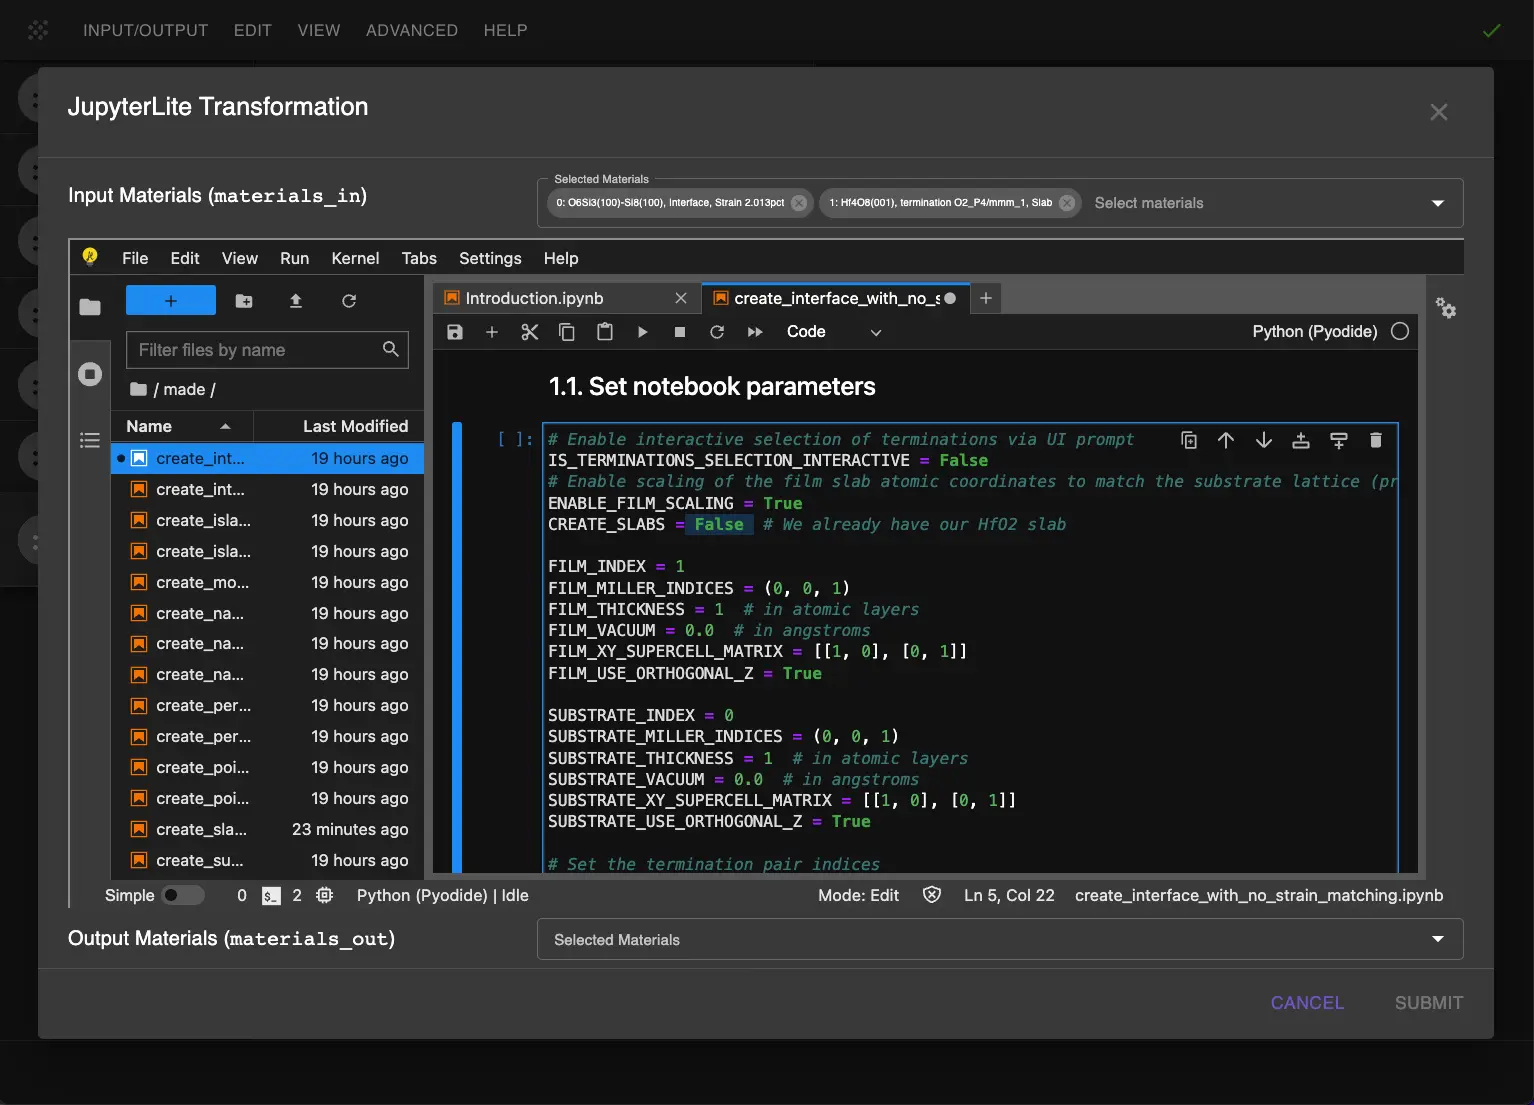The width and height of the screenshot is (1534, 1105).
Task: Switch to the Introduction.ipynb tab
Action: pos(534,298)
